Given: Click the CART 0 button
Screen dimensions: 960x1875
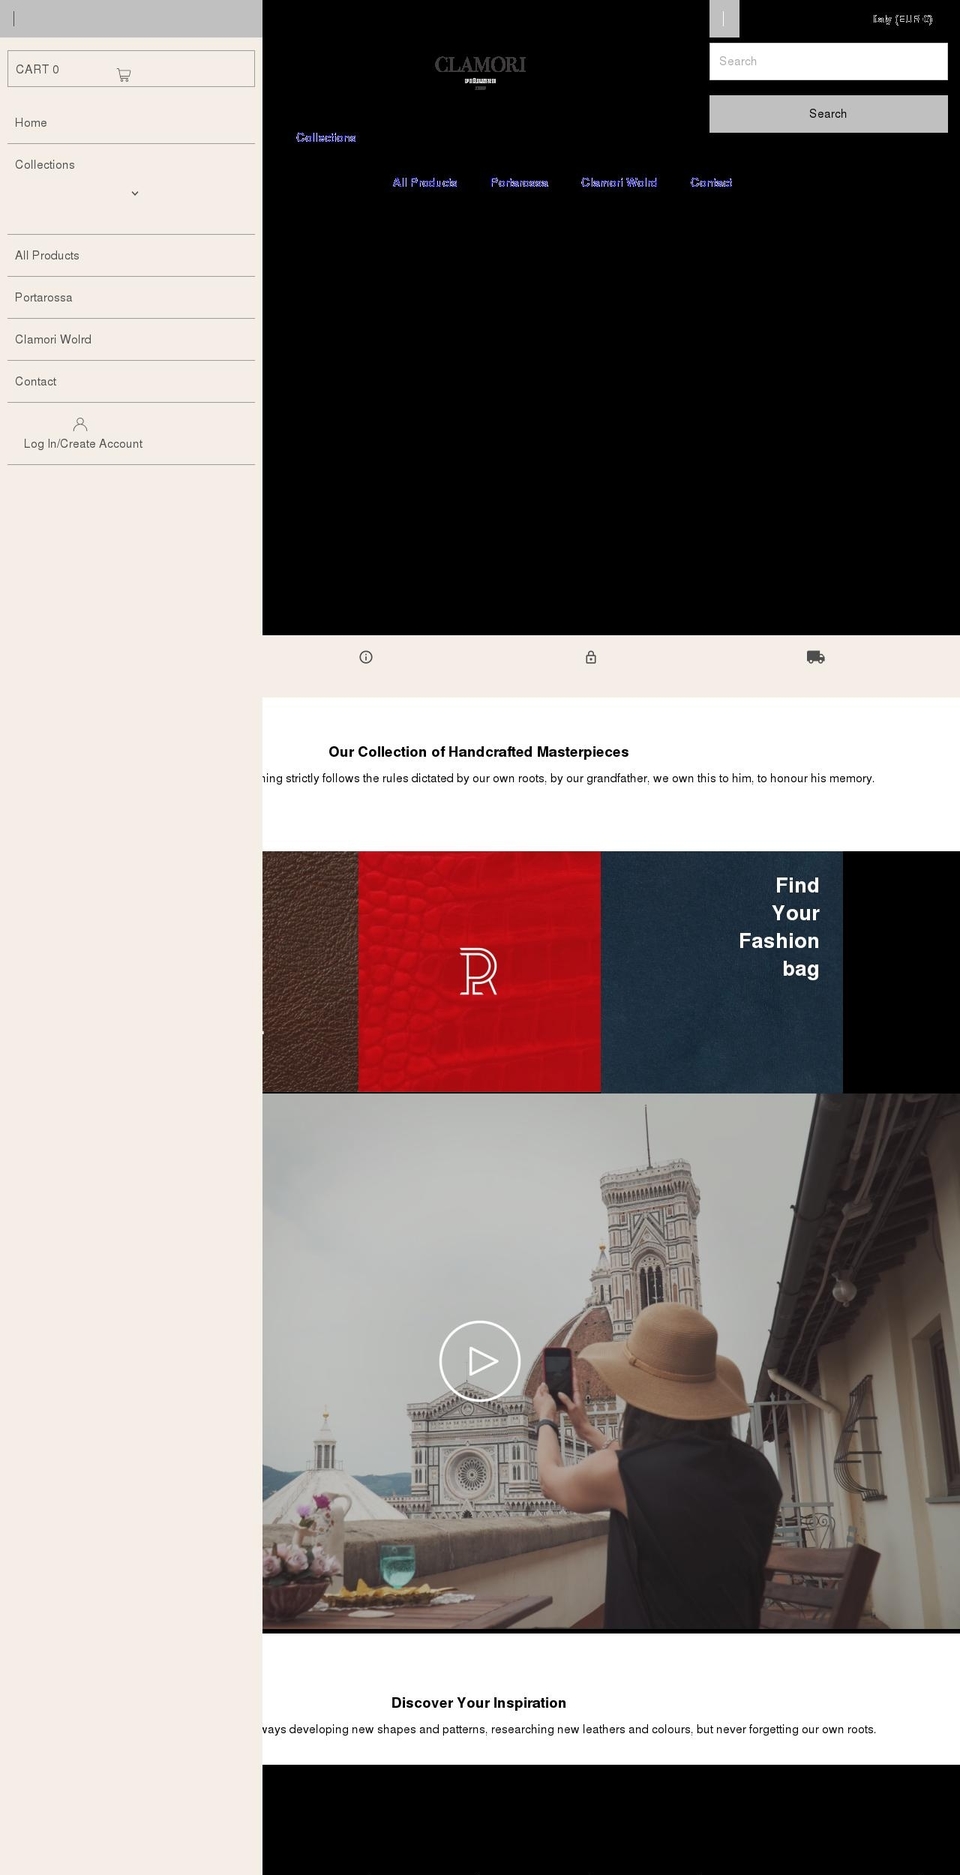Looking at the screenshot, I should coord(131,69).
